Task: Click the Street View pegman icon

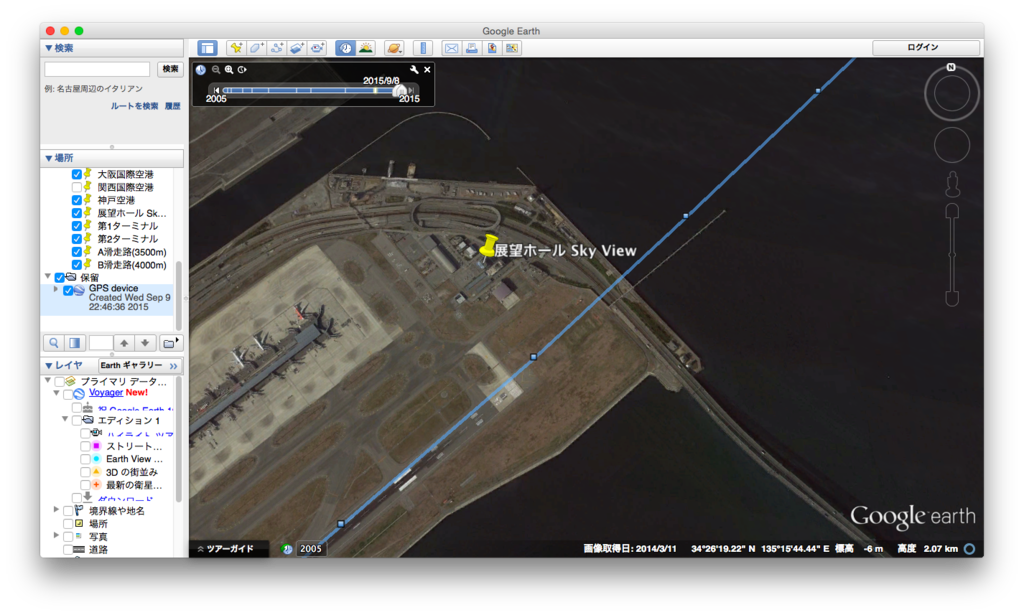Action: [953, 184]
